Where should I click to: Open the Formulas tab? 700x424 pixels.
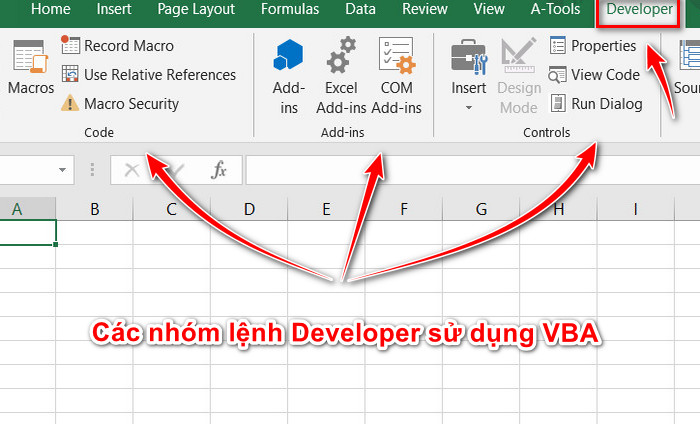click(x=290, y=9)
